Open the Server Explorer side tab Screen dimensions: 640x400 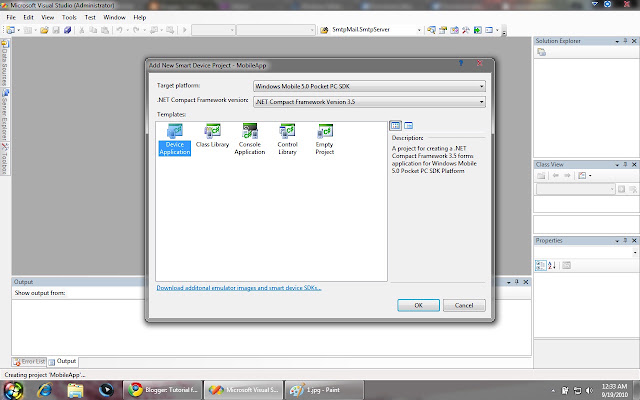5,114
